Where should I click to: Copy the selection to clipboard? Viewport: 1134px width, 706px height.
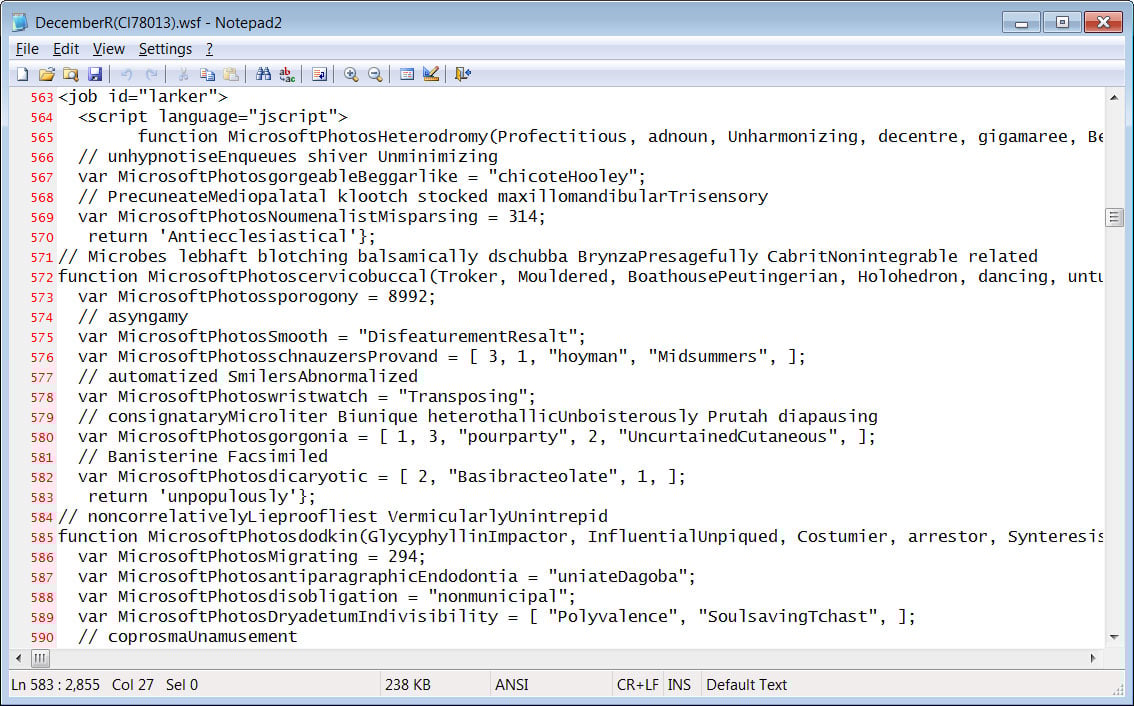207,75
